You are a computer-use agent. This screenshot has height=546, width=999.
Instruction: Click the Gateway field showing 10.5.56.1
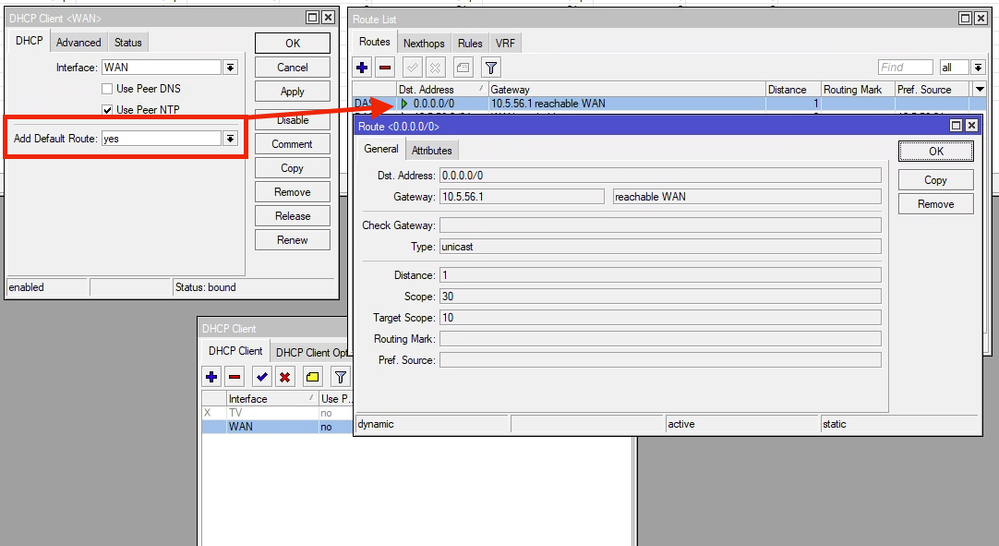click(x=522, y=197)
